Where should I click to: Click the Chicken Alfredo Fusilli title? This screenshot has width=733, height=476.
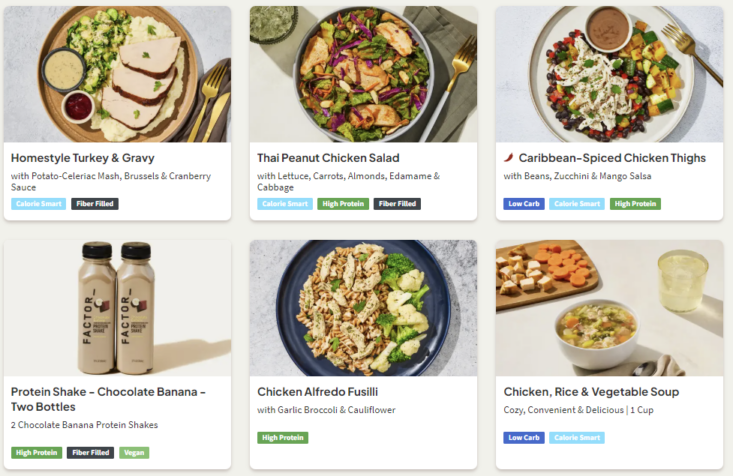[317, 392]
